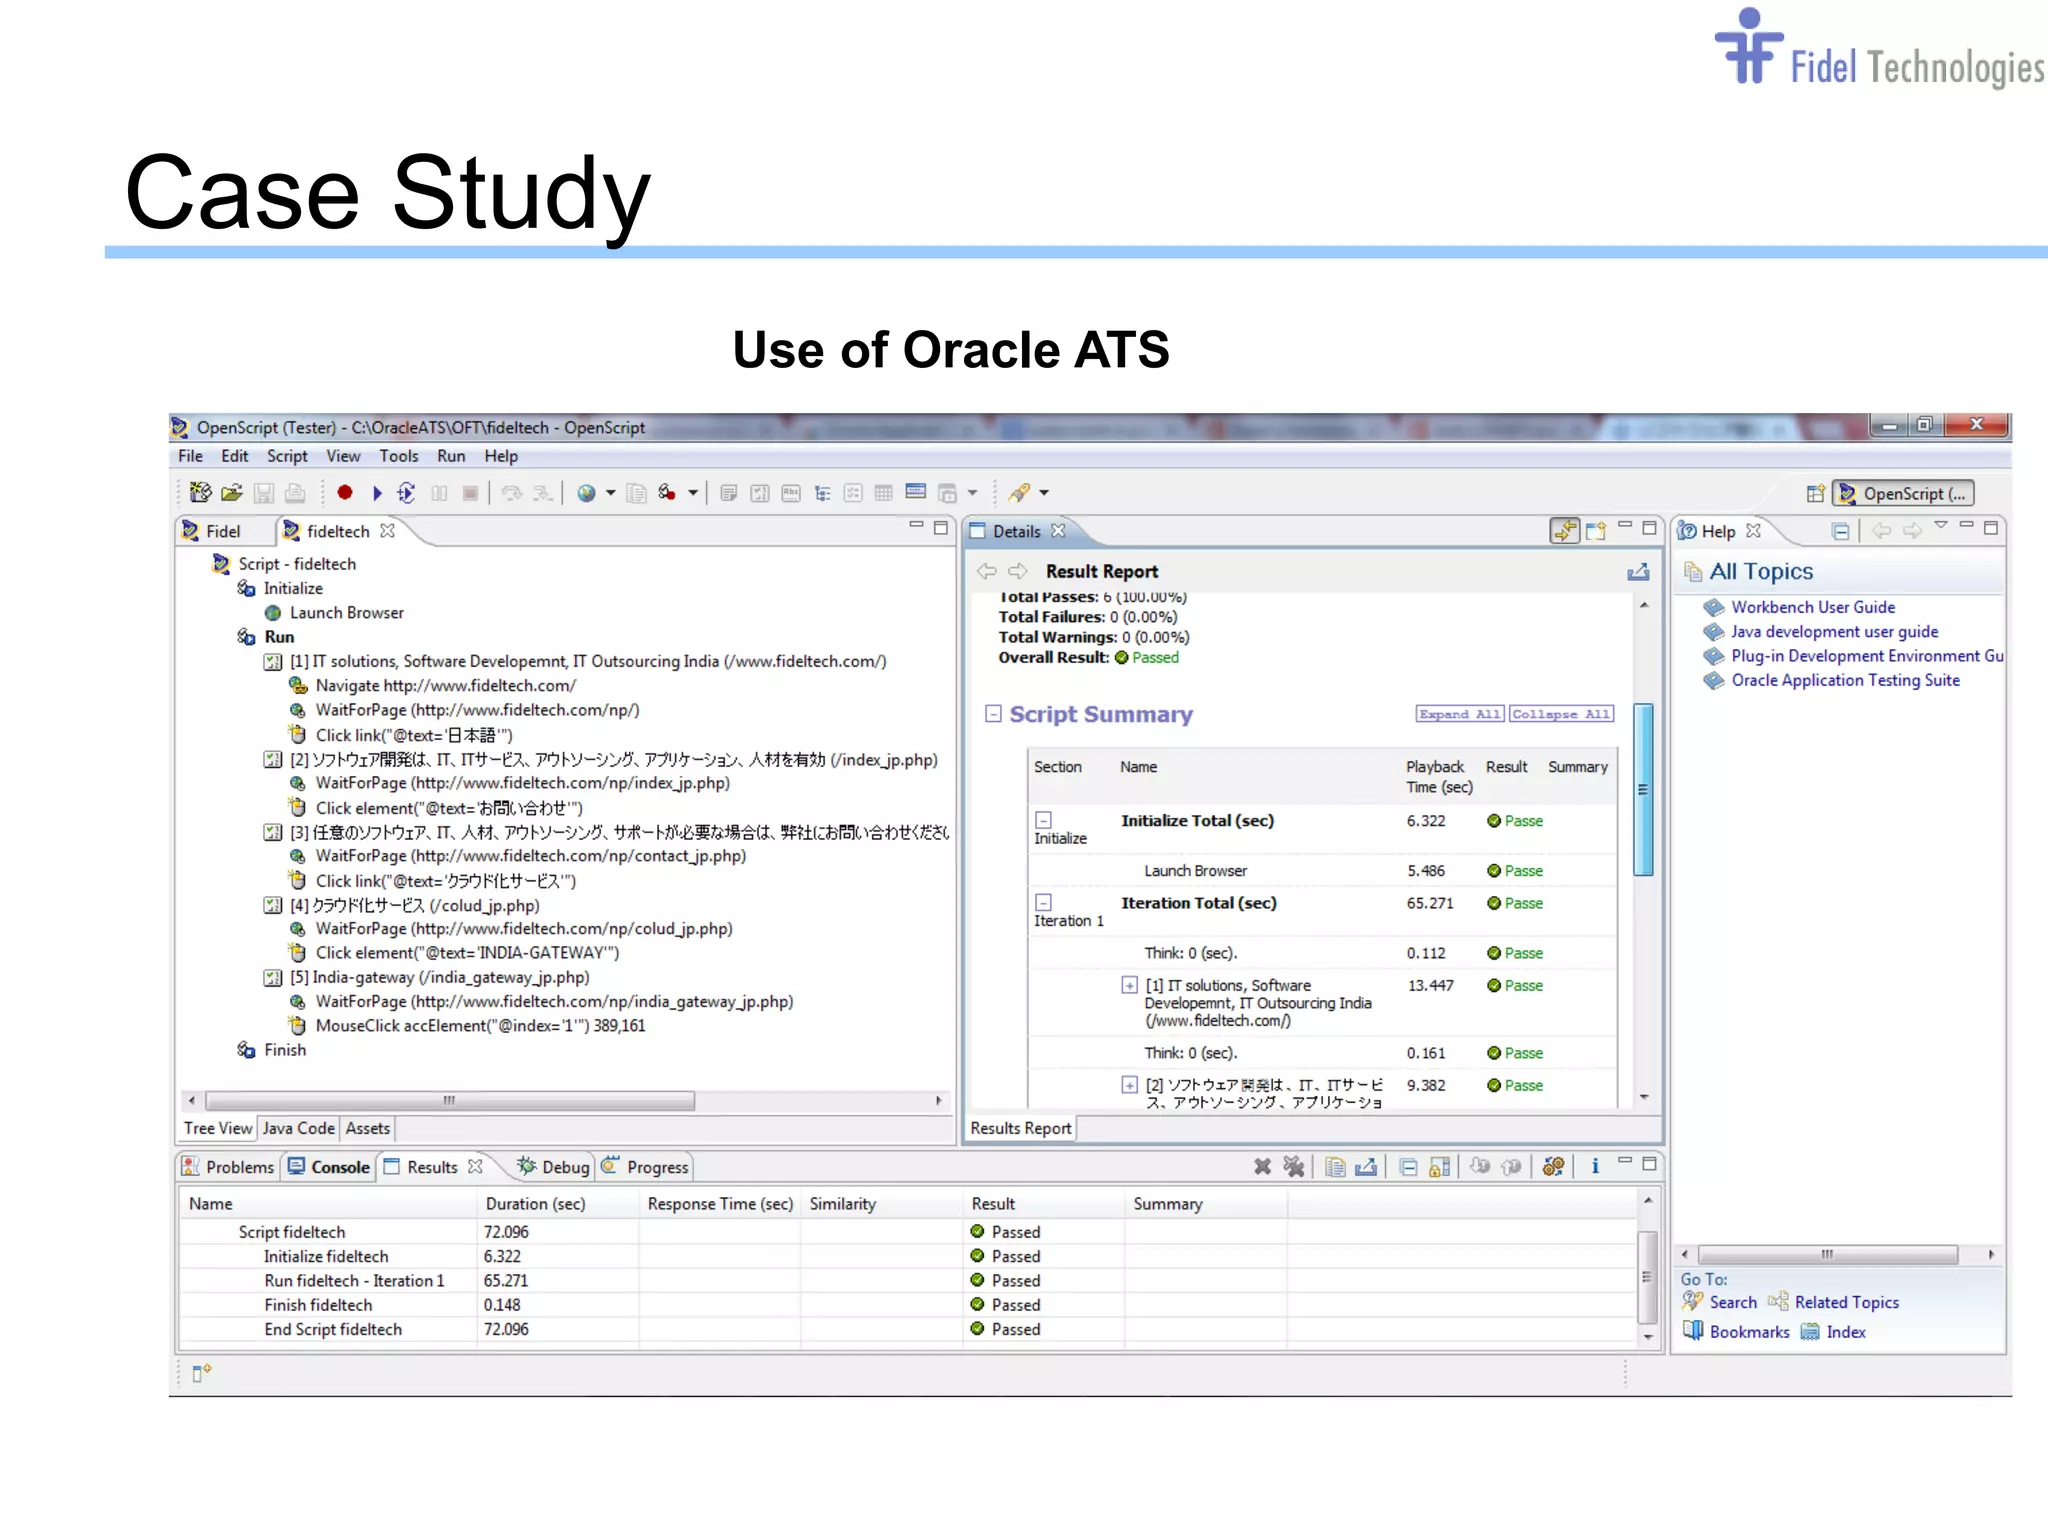Click the Remove all results icon
Image resolution: width=2048 pixels, height=1536 pixels.
(x=1294, y=1166)
